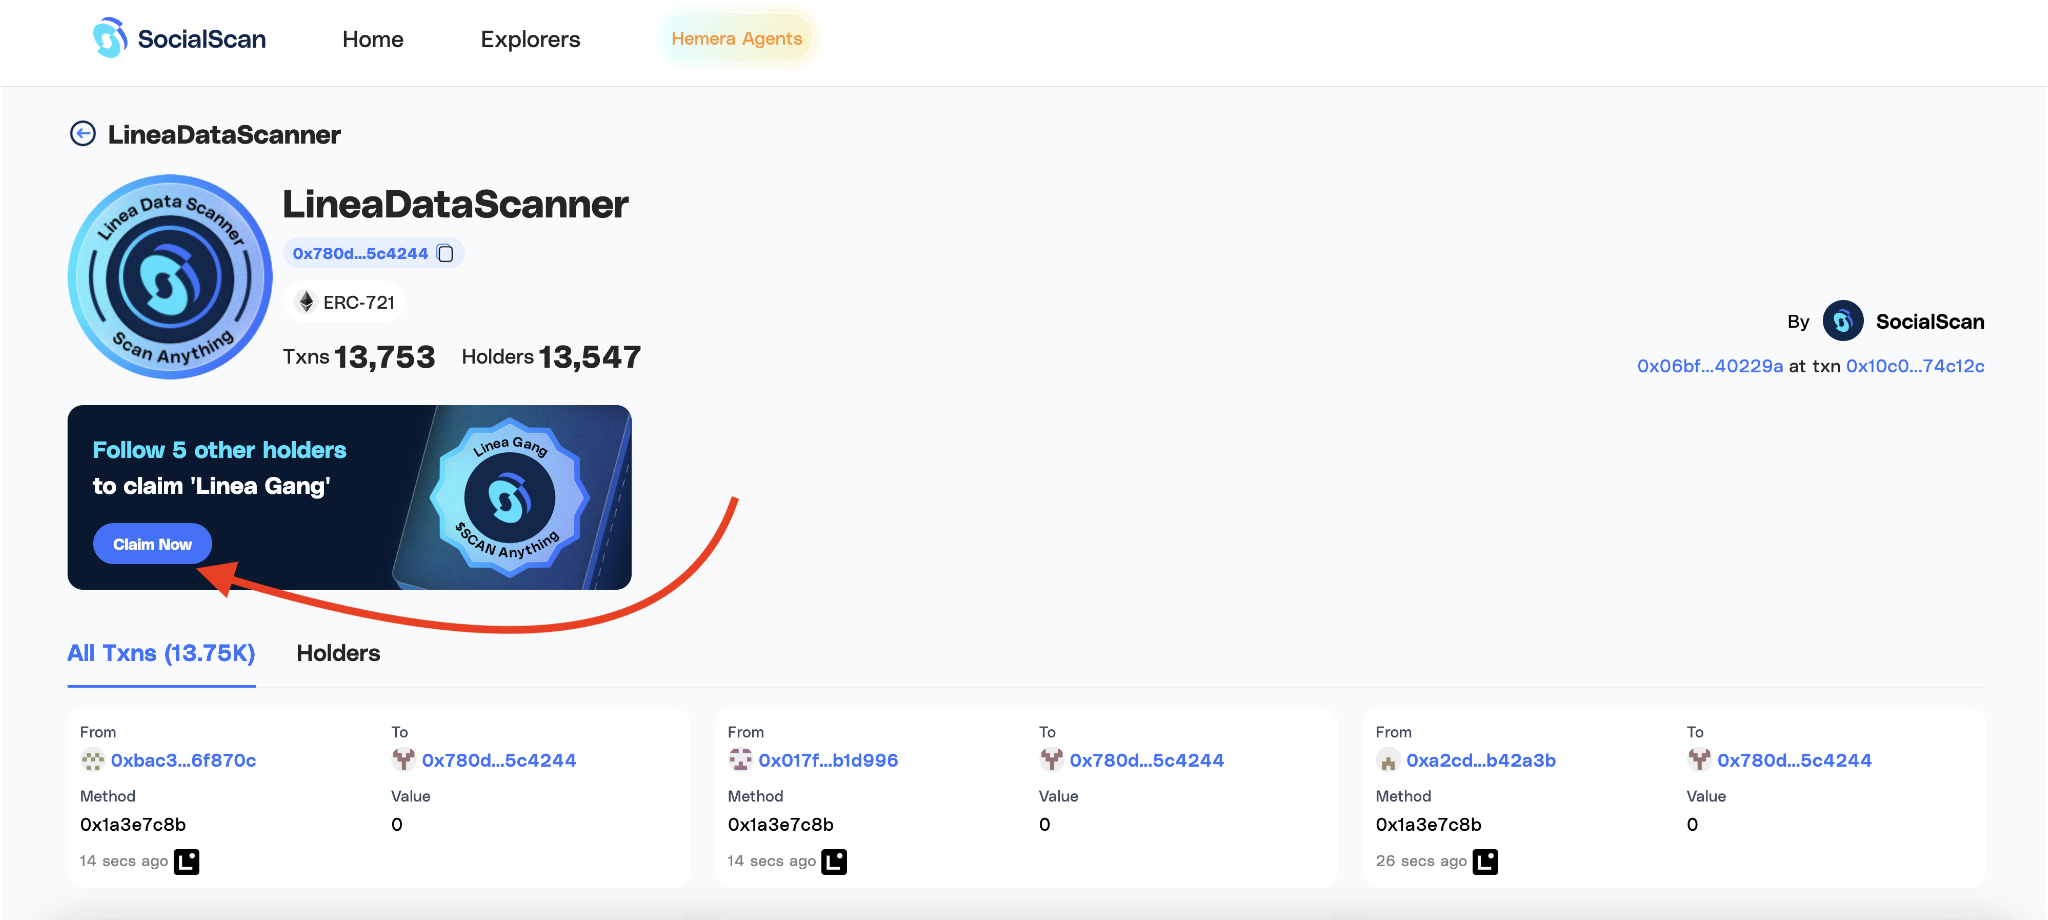Open the To address in the second transaction card
Image resolution: width=2048 pixels, height=920 pixels.
click(x=1147, y=760)
